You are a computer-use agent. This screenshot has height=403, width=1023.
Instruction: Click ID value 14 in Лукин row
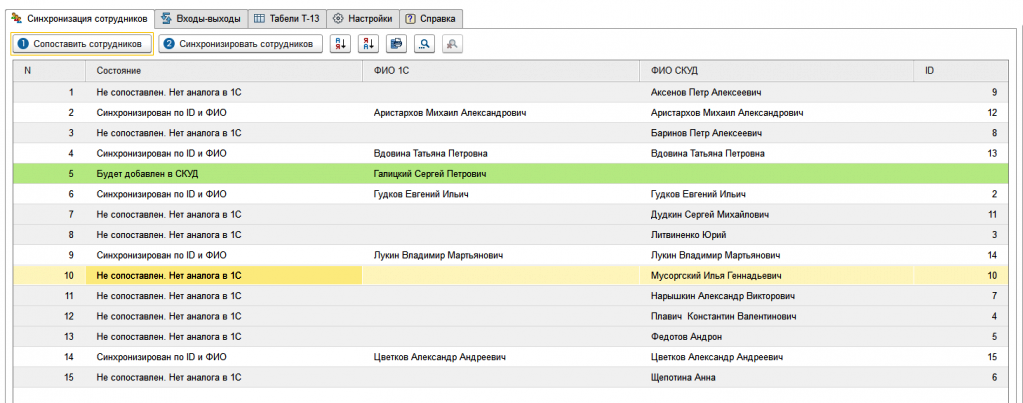point(992,255)
